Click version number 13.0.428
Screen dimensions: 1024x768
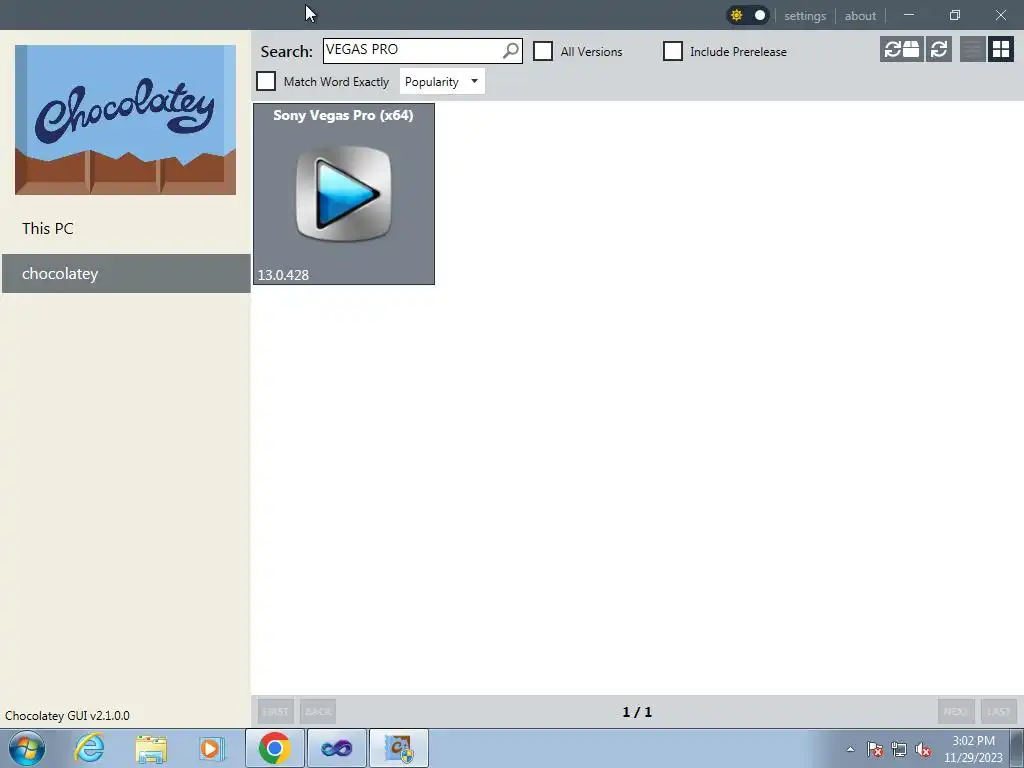(x=283, y=275)
